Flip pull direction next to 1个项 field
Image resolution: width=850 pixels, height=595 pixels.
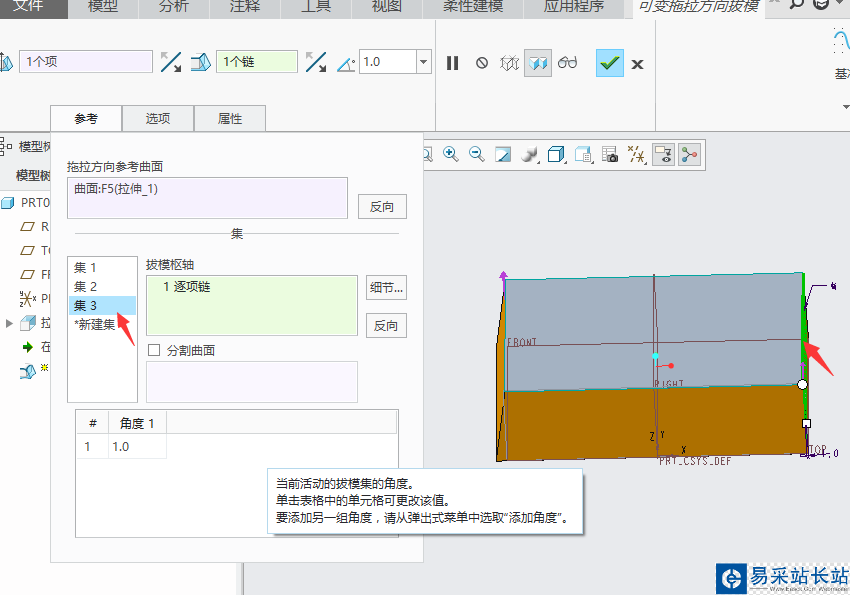pyautogui.click(x=171, y=62)
